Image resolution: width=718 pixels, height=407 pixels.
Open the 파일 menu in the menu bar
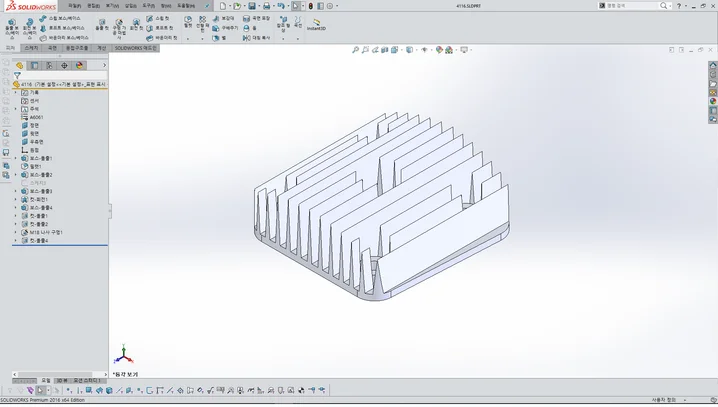(74, 6)
